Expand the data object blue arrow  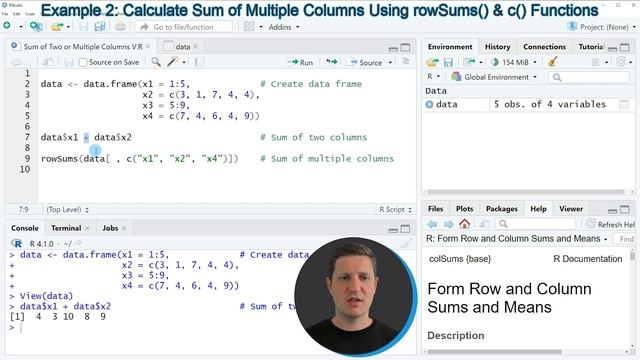(x=429, y=104)
